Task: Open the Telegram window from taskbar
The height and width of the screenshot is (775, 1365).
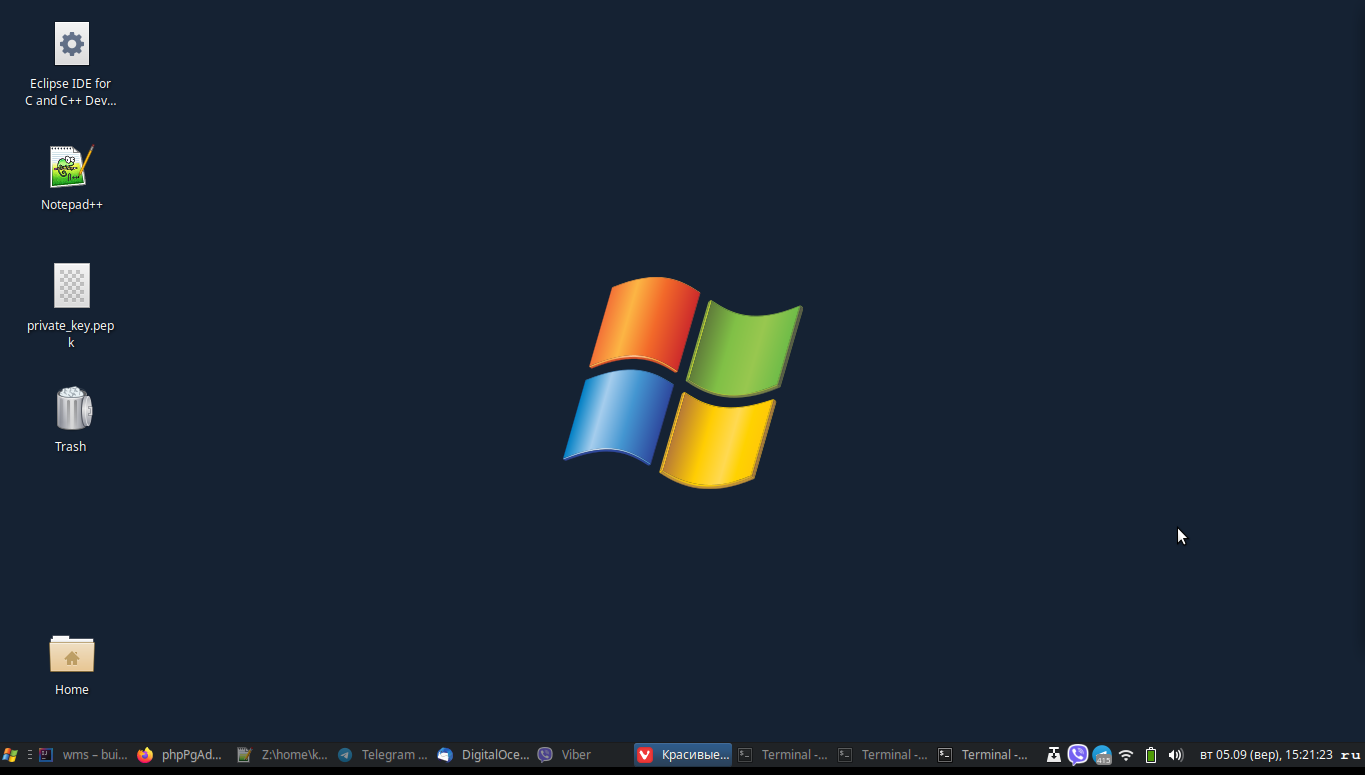Action: (x=382, y=755)
